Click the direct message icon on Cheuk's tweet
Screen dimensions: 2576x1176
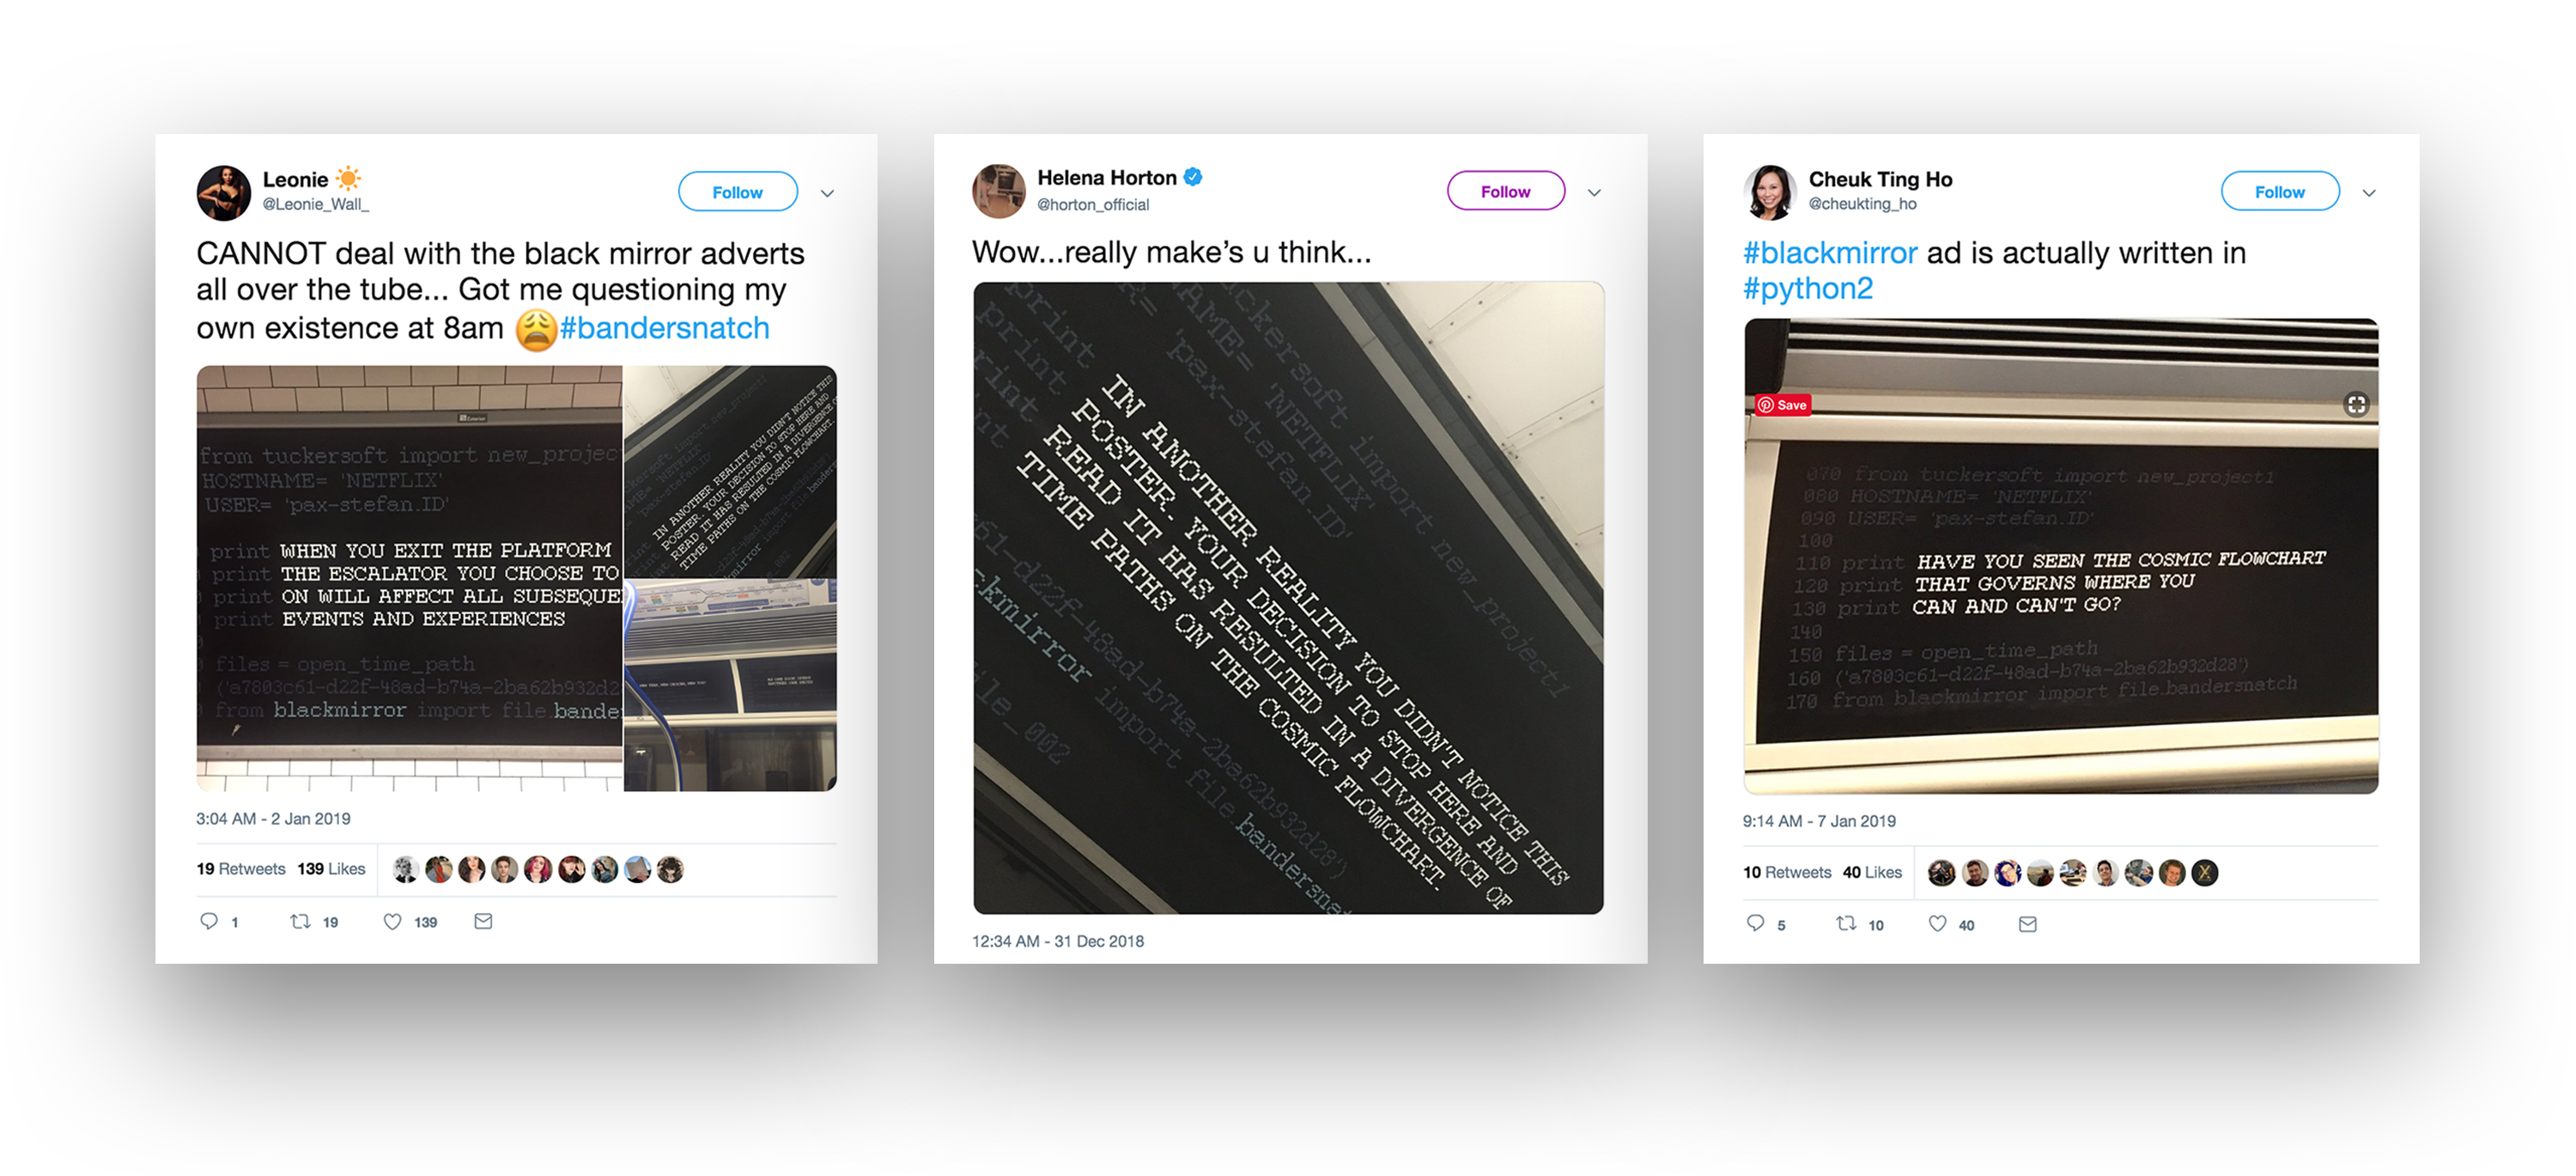2028,923
